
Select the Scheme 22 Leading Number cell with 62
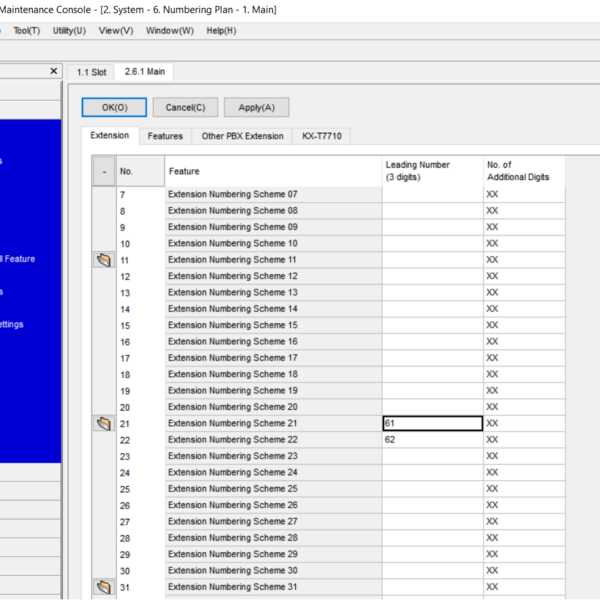(x=431, y=440)
